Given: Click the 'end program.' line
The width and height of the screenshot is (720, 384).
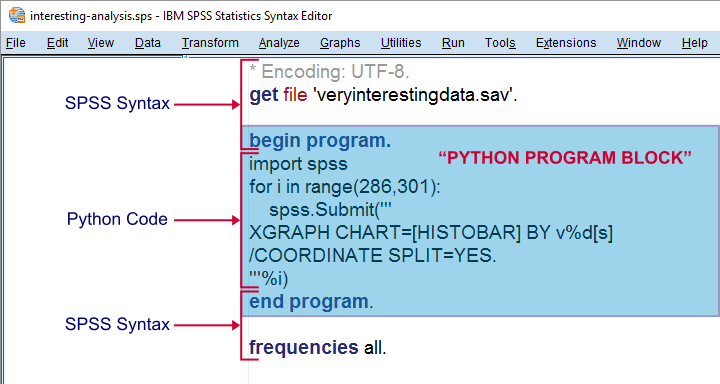Looking at the screenshot, I should tap(311, 302).
